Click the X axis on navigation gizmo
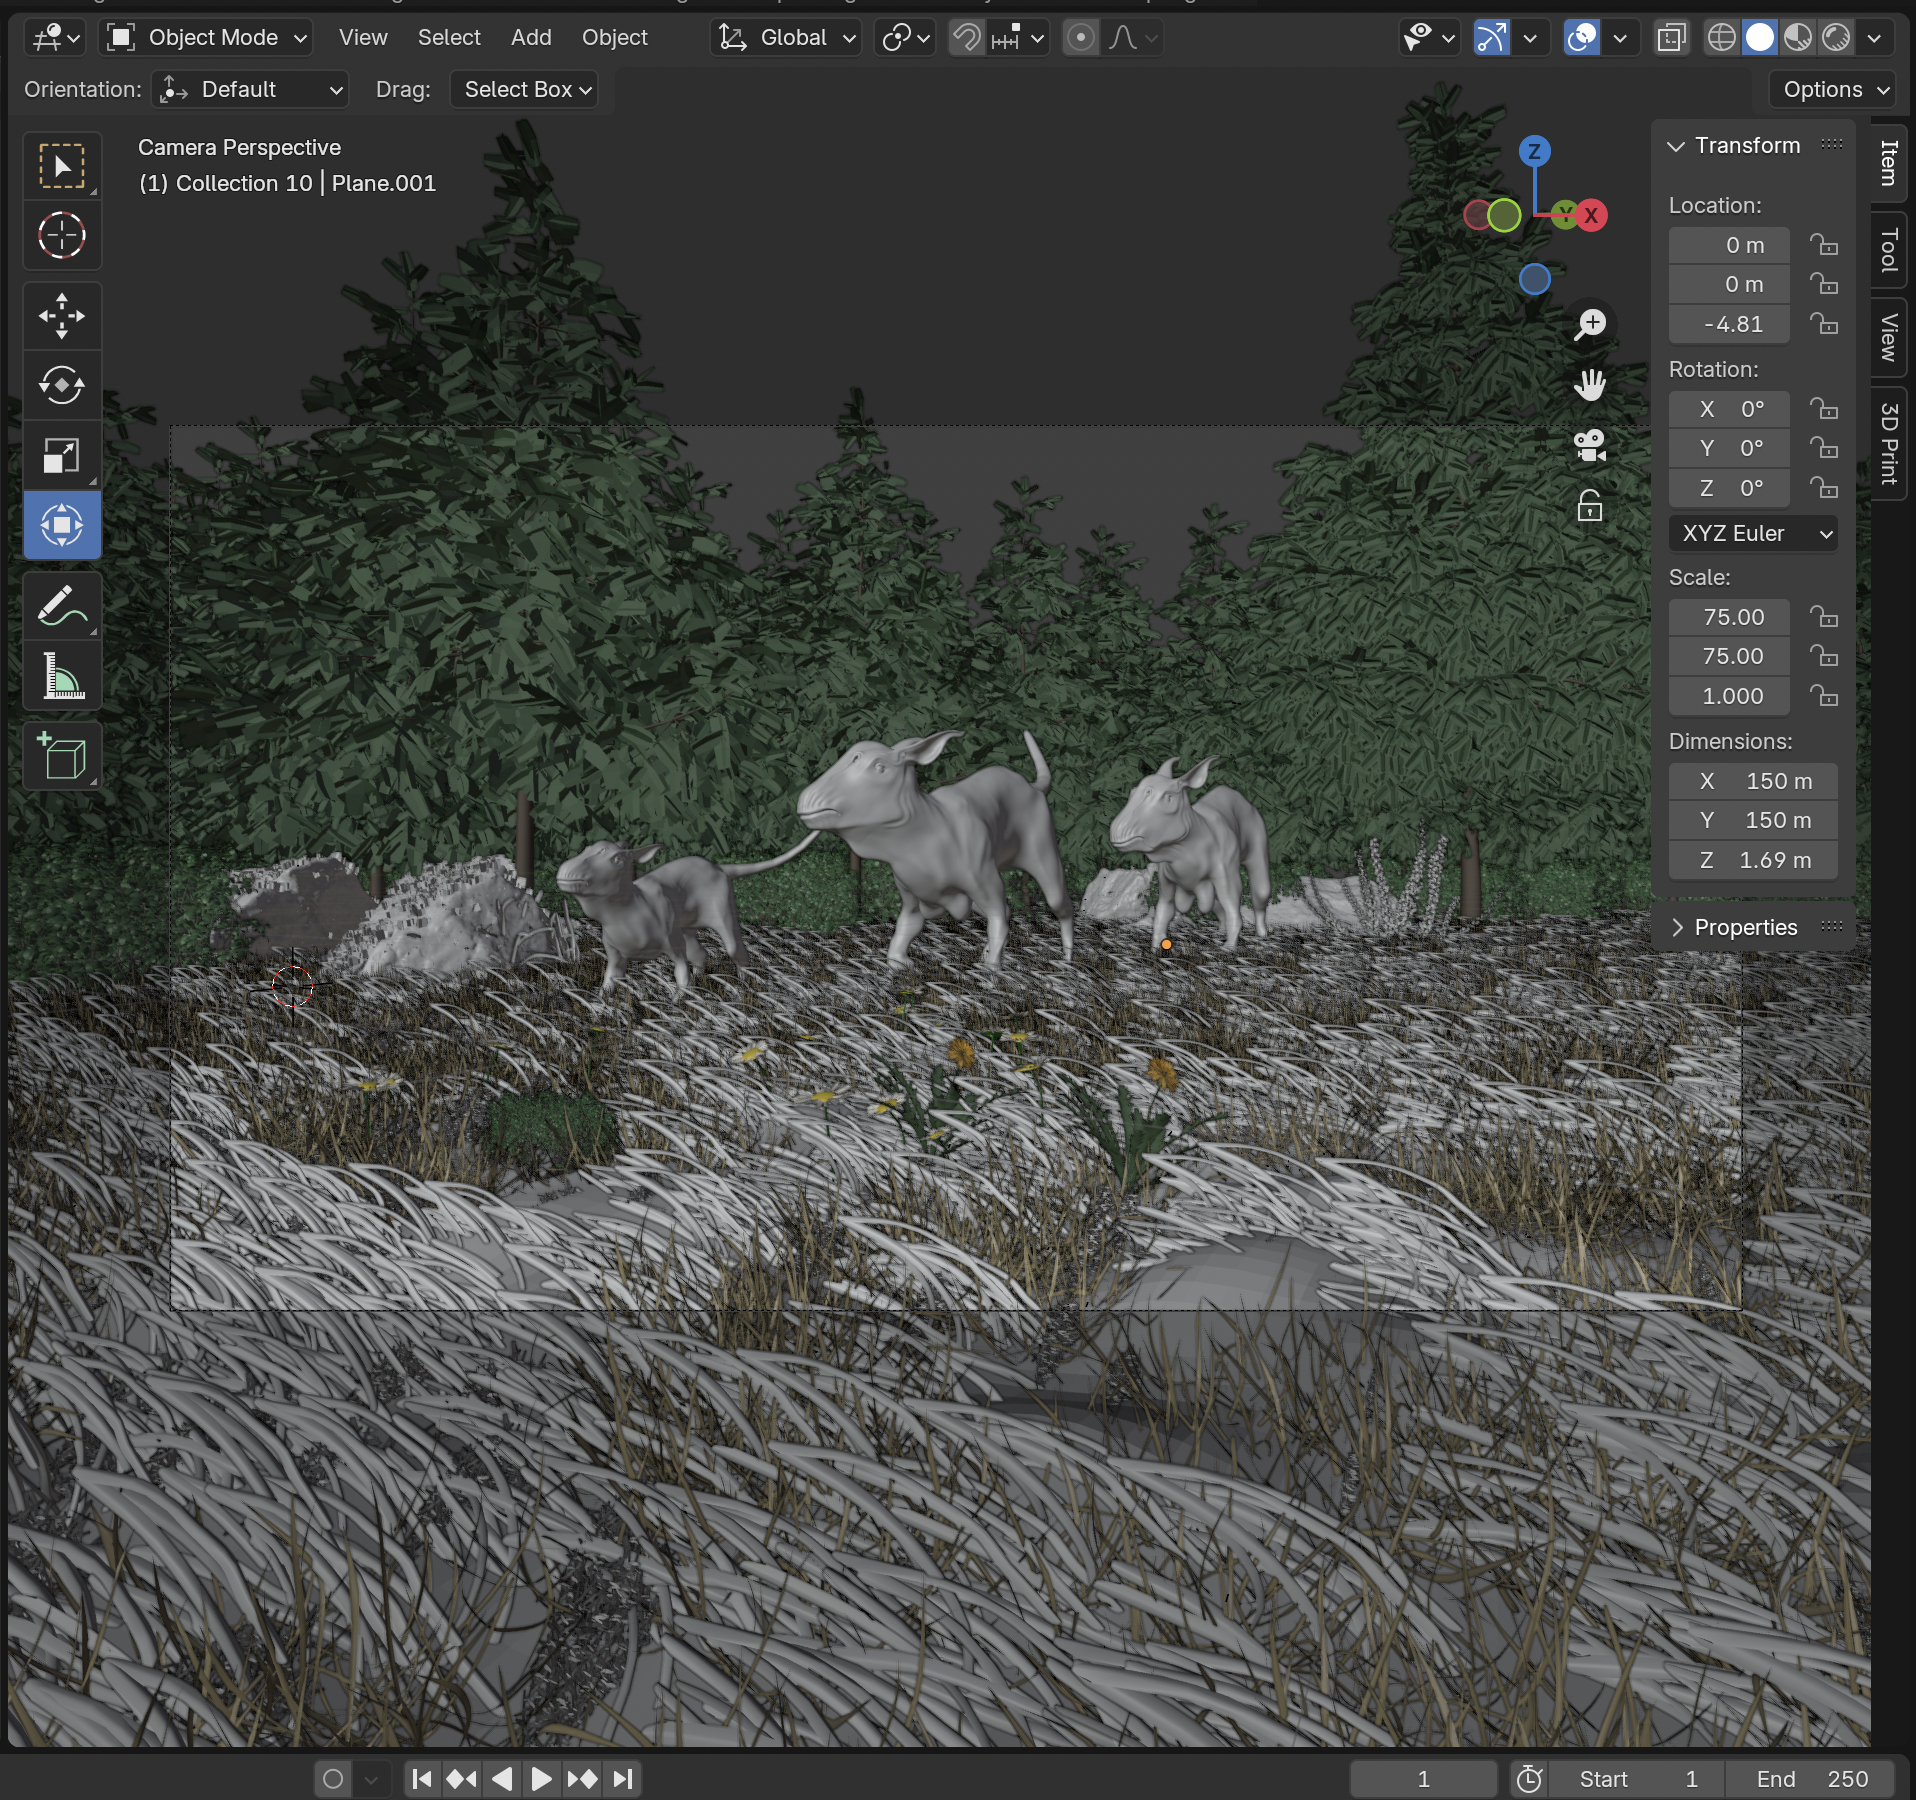Image resolution: width=1916 pixels, height=1800 pixels. click(x=1591, y=215)
